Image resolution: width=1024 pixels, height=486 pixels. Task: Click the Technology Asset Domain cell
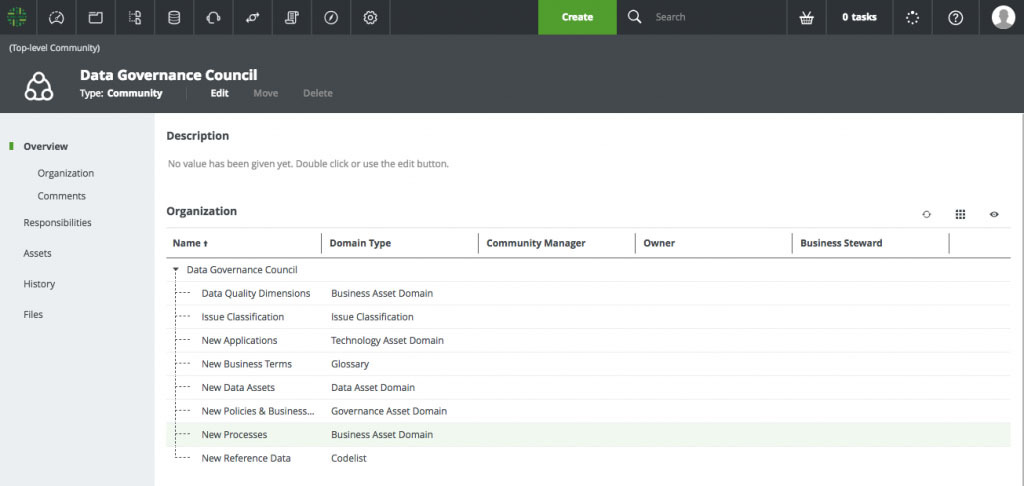[387, 340]
